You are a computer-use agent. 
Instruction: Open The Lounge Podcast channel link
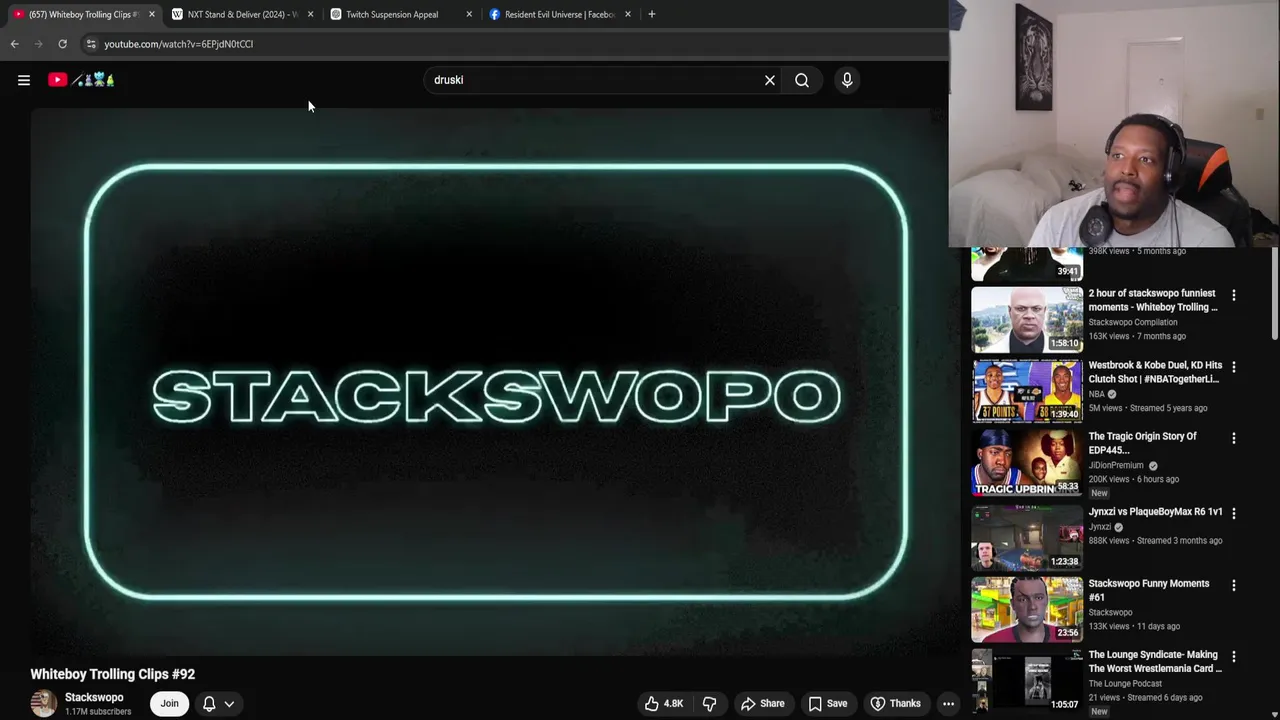coord(1125,684)
